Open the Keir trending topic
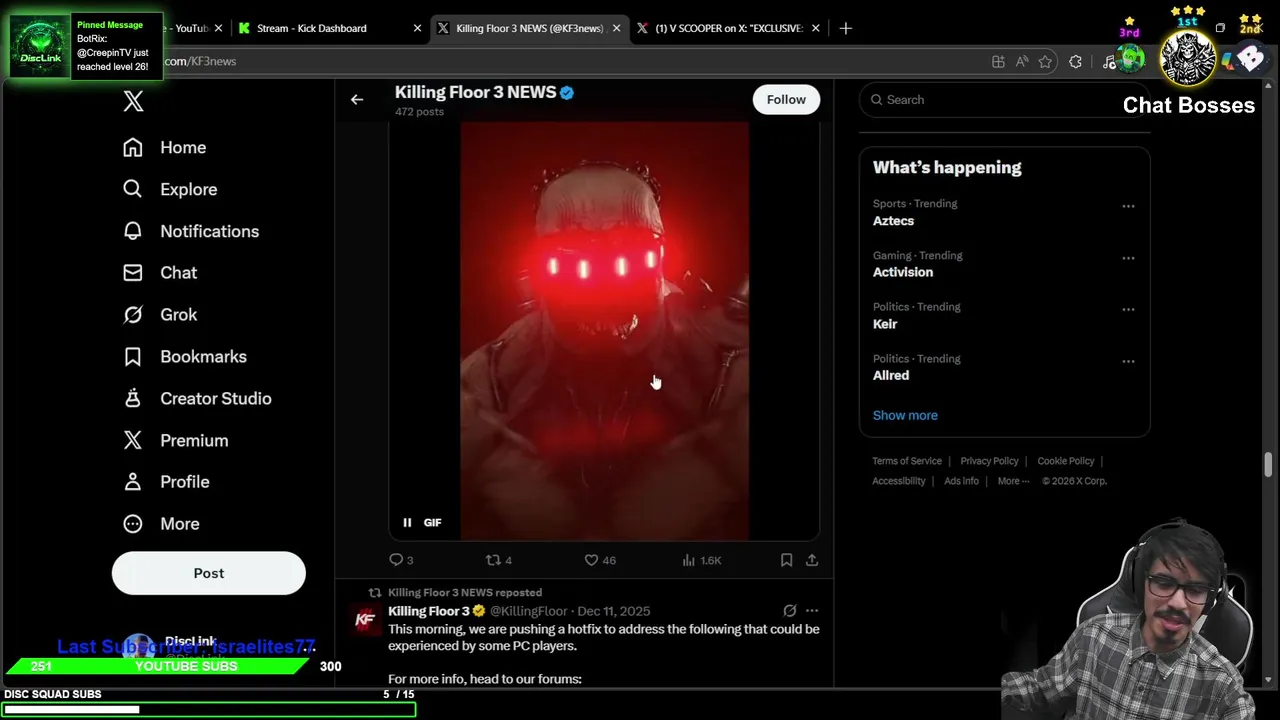This screenshot has width=1280, height=720. coord(885,324)
